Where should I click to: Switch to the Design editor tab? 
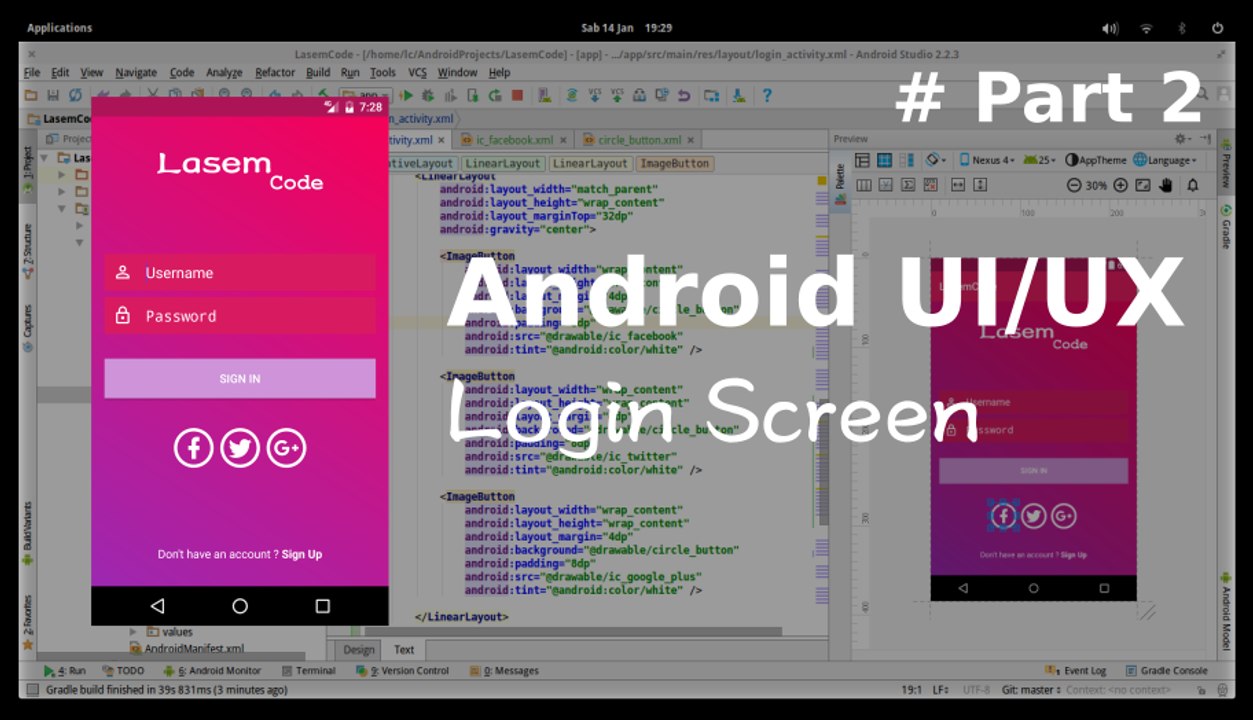(x=359, y=650)
